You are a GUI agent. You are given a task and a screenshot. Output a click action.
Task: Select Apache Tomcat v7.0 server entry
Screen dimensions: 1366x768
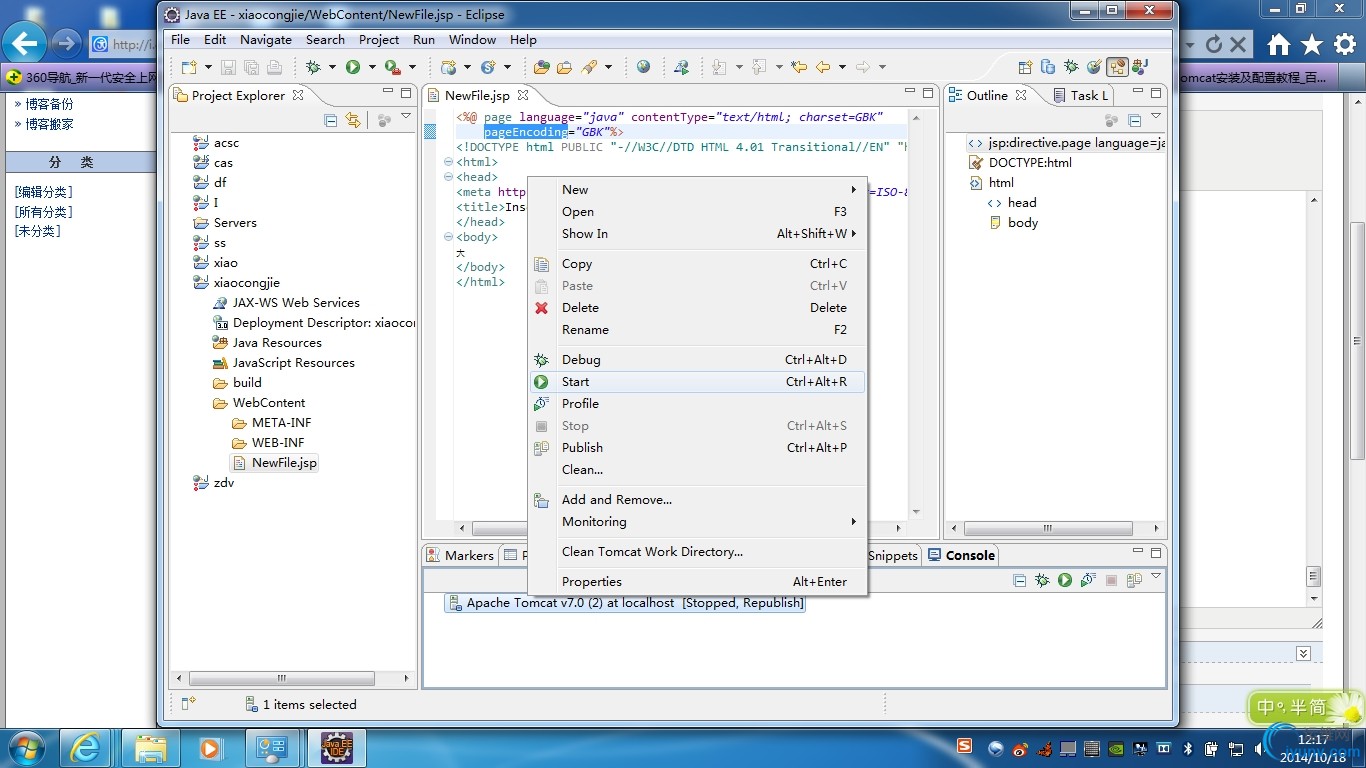(625, 603)
